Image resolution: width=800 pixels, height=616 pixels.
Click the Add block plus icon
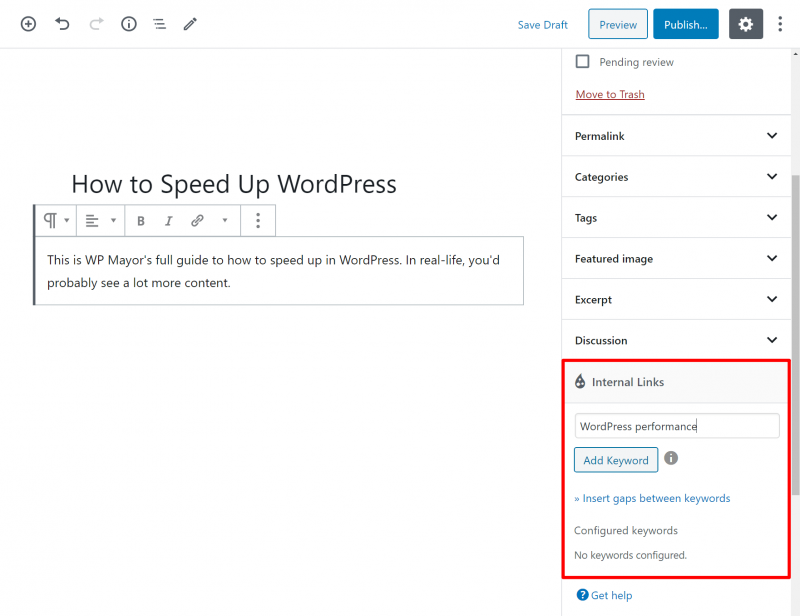tap(28, 24)
